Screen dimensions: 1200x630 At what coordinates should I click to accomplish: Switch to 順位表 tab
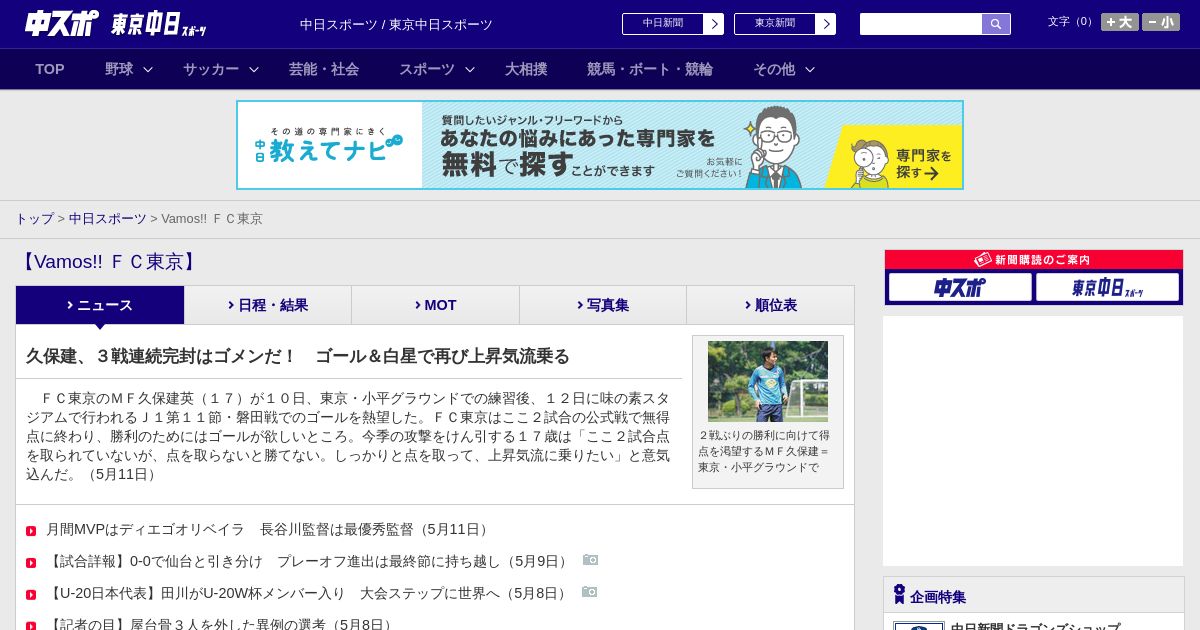(771, 305)
